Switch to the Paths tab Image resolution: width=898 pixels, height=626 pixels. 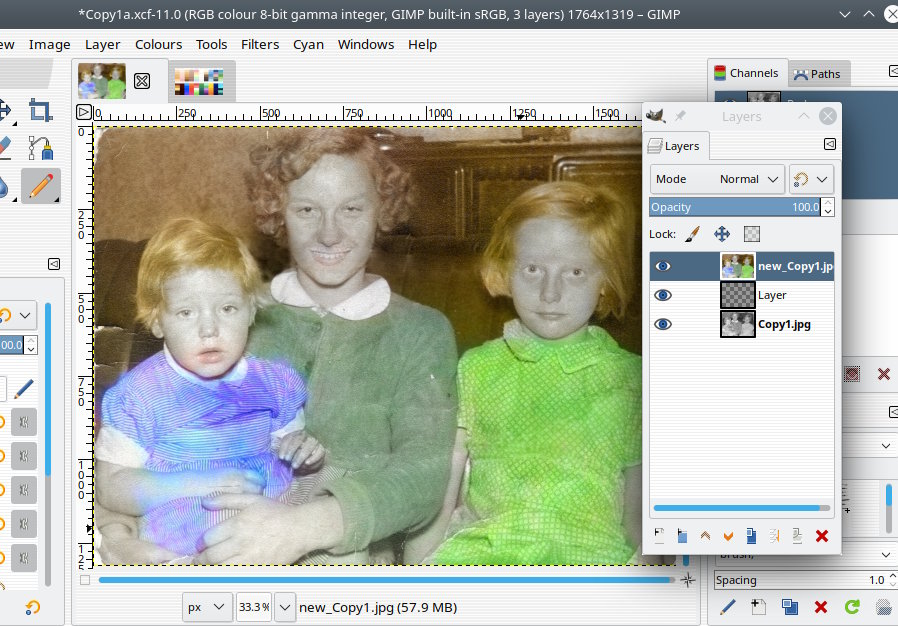[817, 73]
